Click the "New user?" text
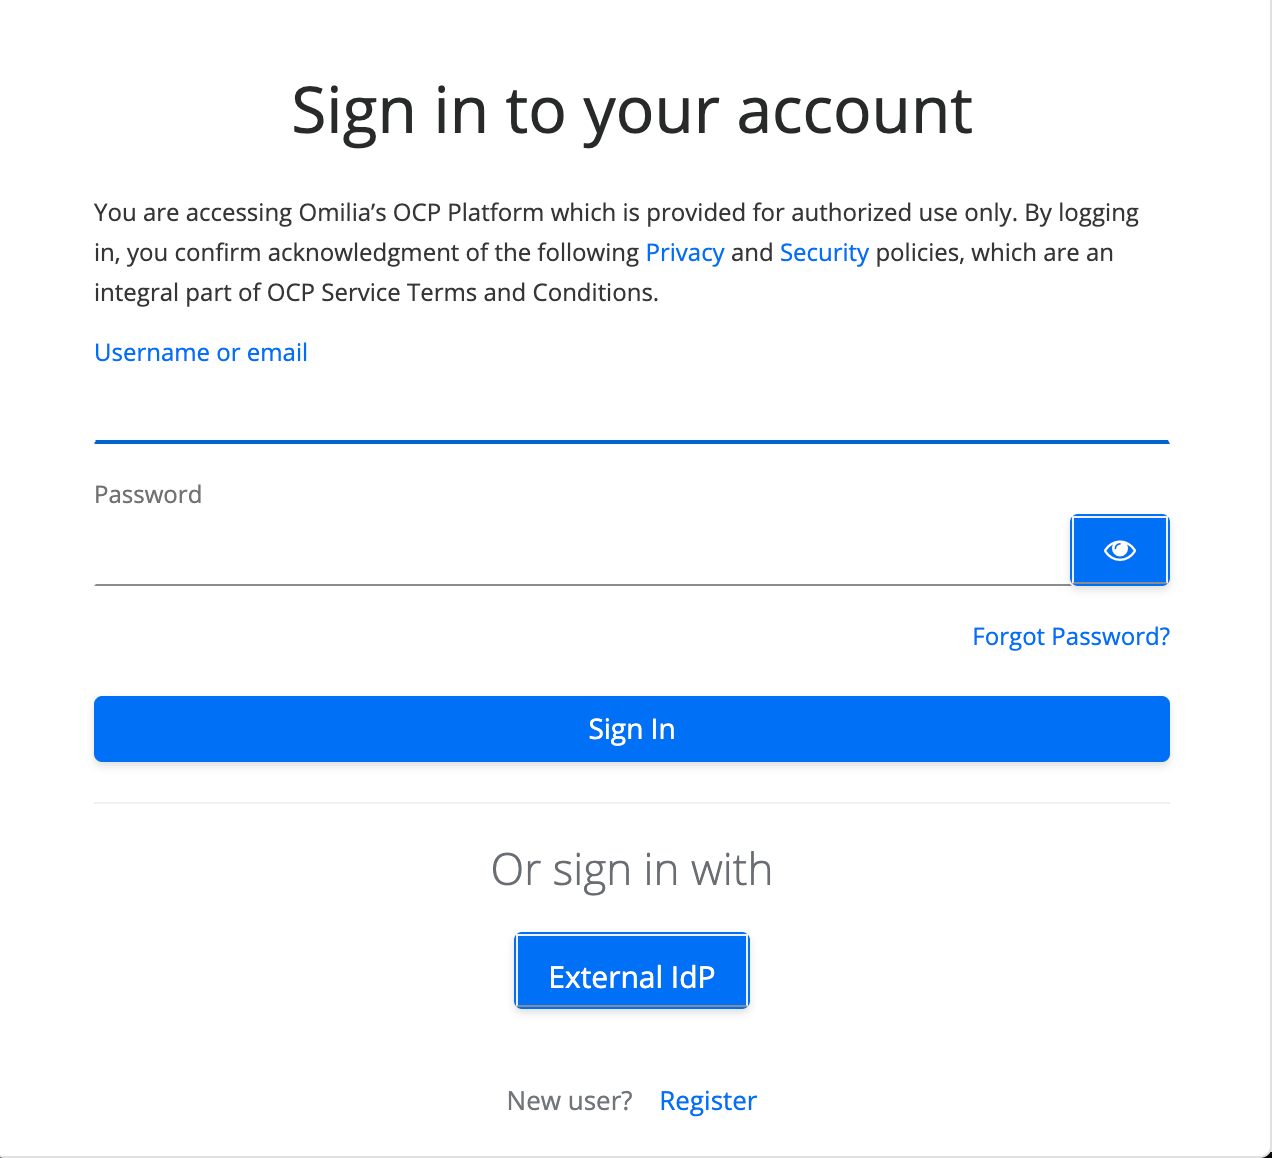 [569, 1101]
